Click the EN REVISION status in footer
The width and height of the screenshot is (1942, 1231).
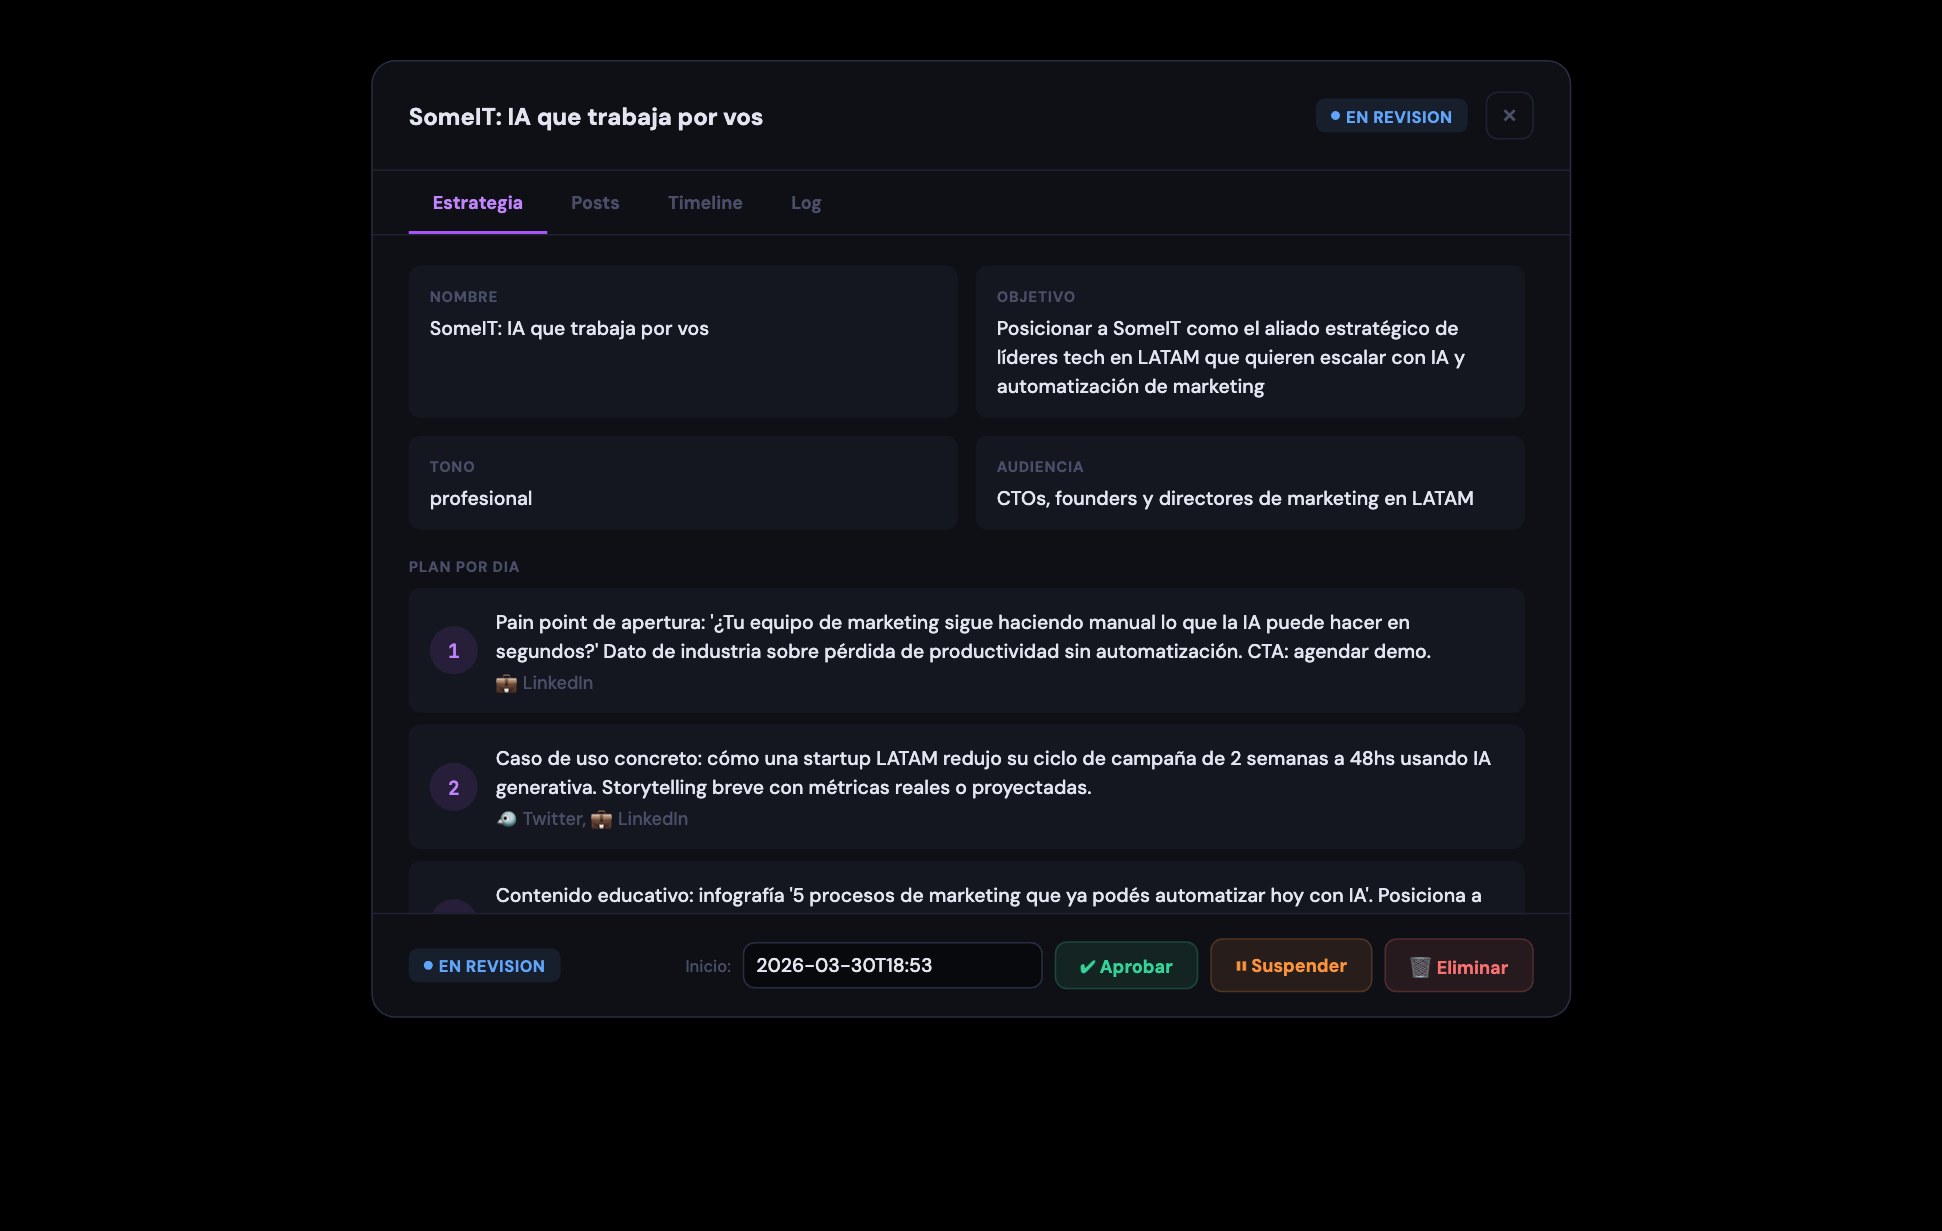tap(484, 966)
